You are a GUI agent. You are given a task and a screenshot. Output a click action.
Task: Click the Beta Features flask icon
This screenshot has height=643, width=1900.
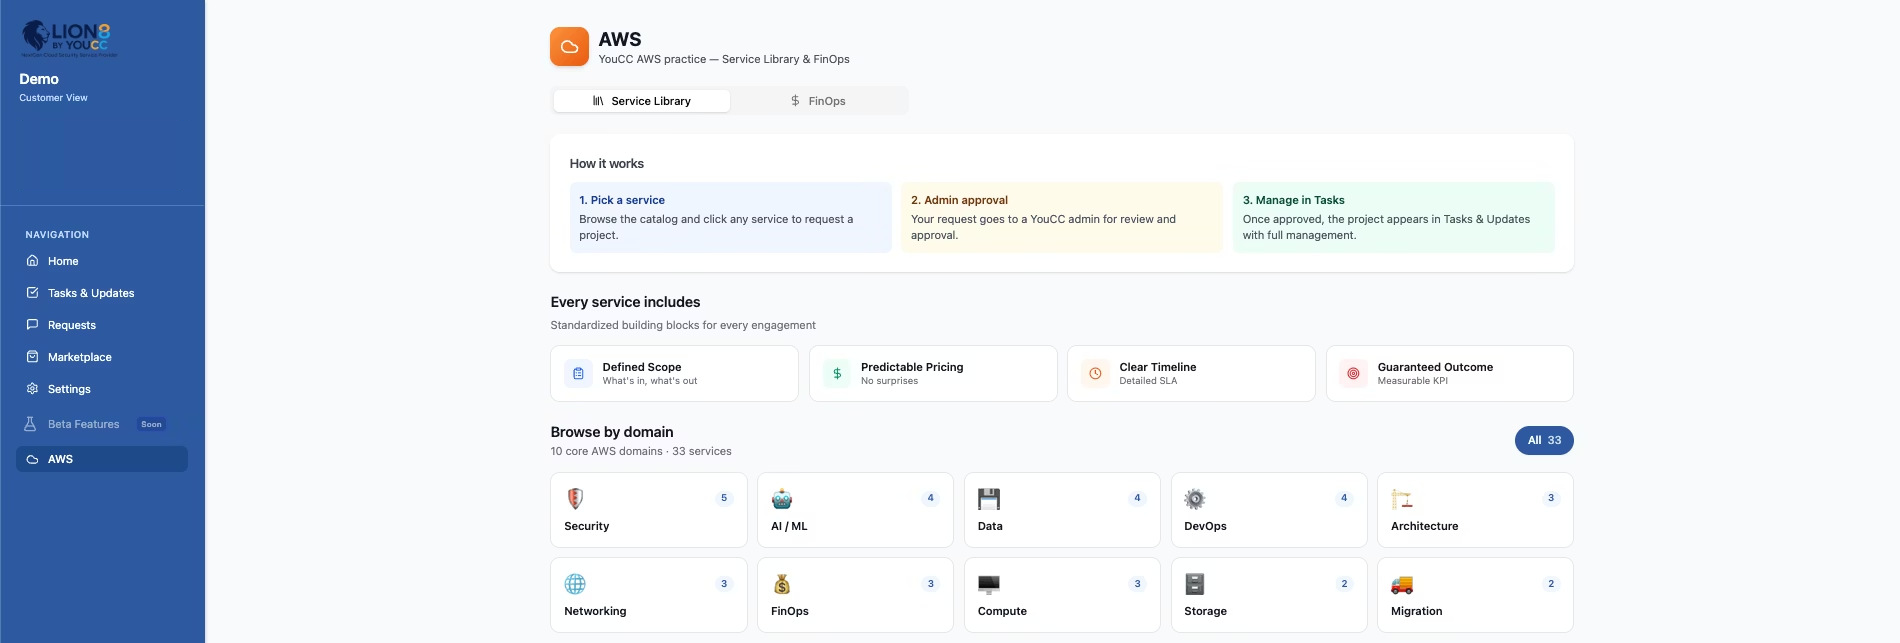30,424
